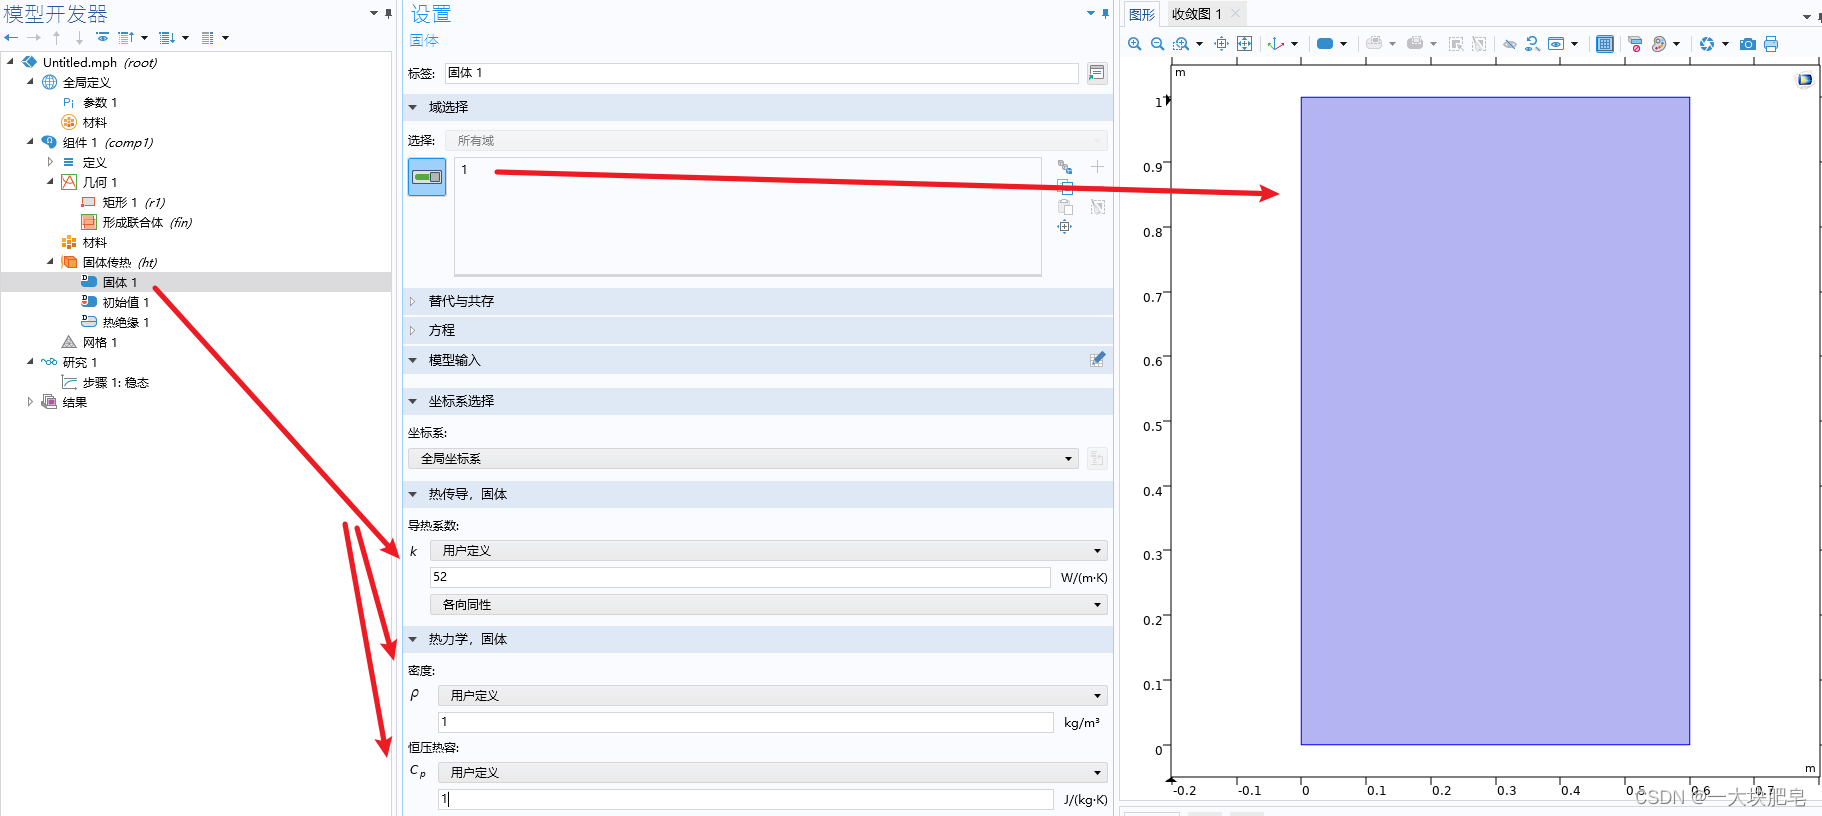Click the scene light aperture icon
Screen dimensions: 1822x816
click(x=1707, y=44)
